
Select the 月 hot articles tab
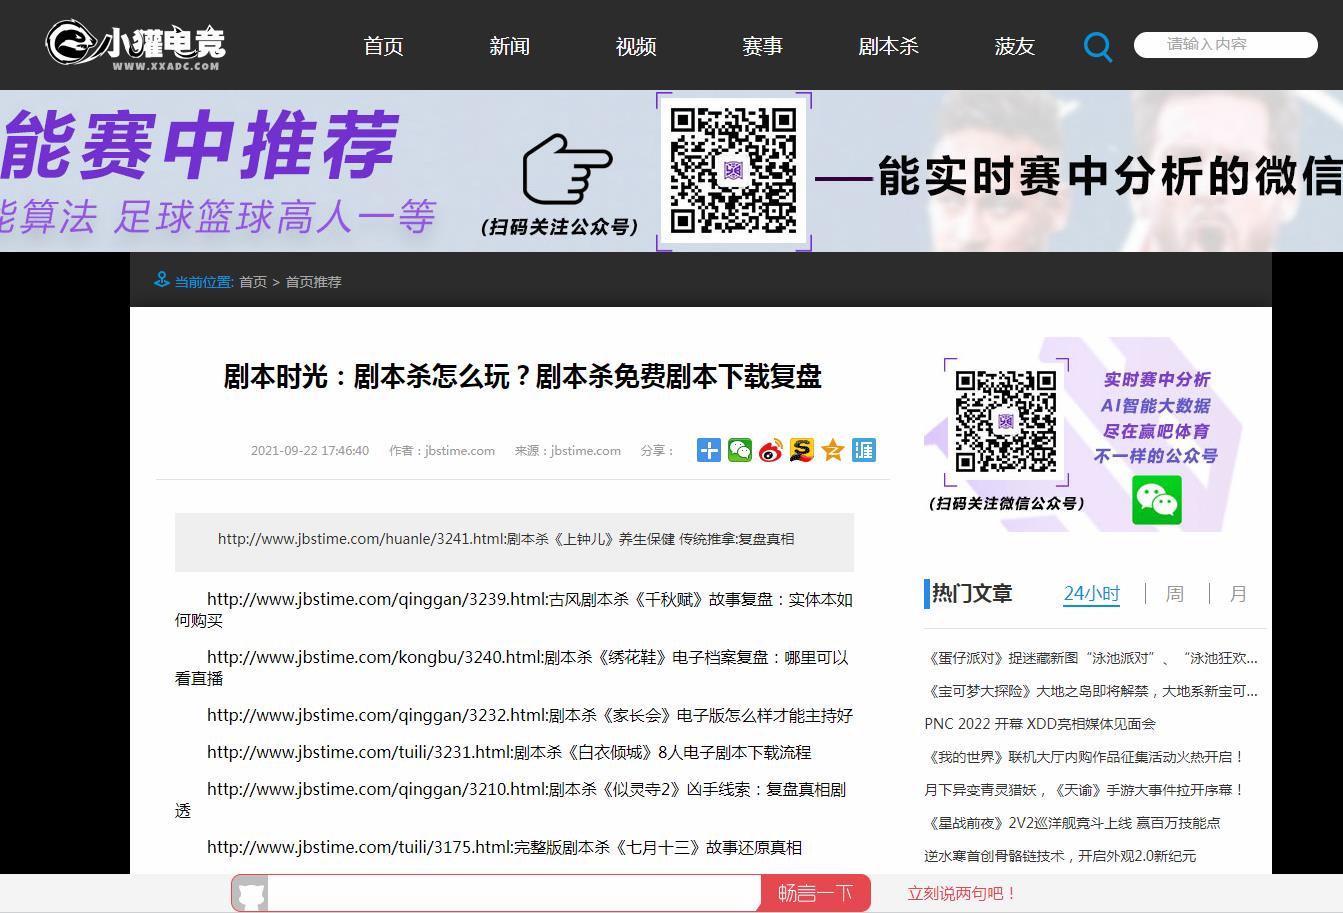point(1238,593)
